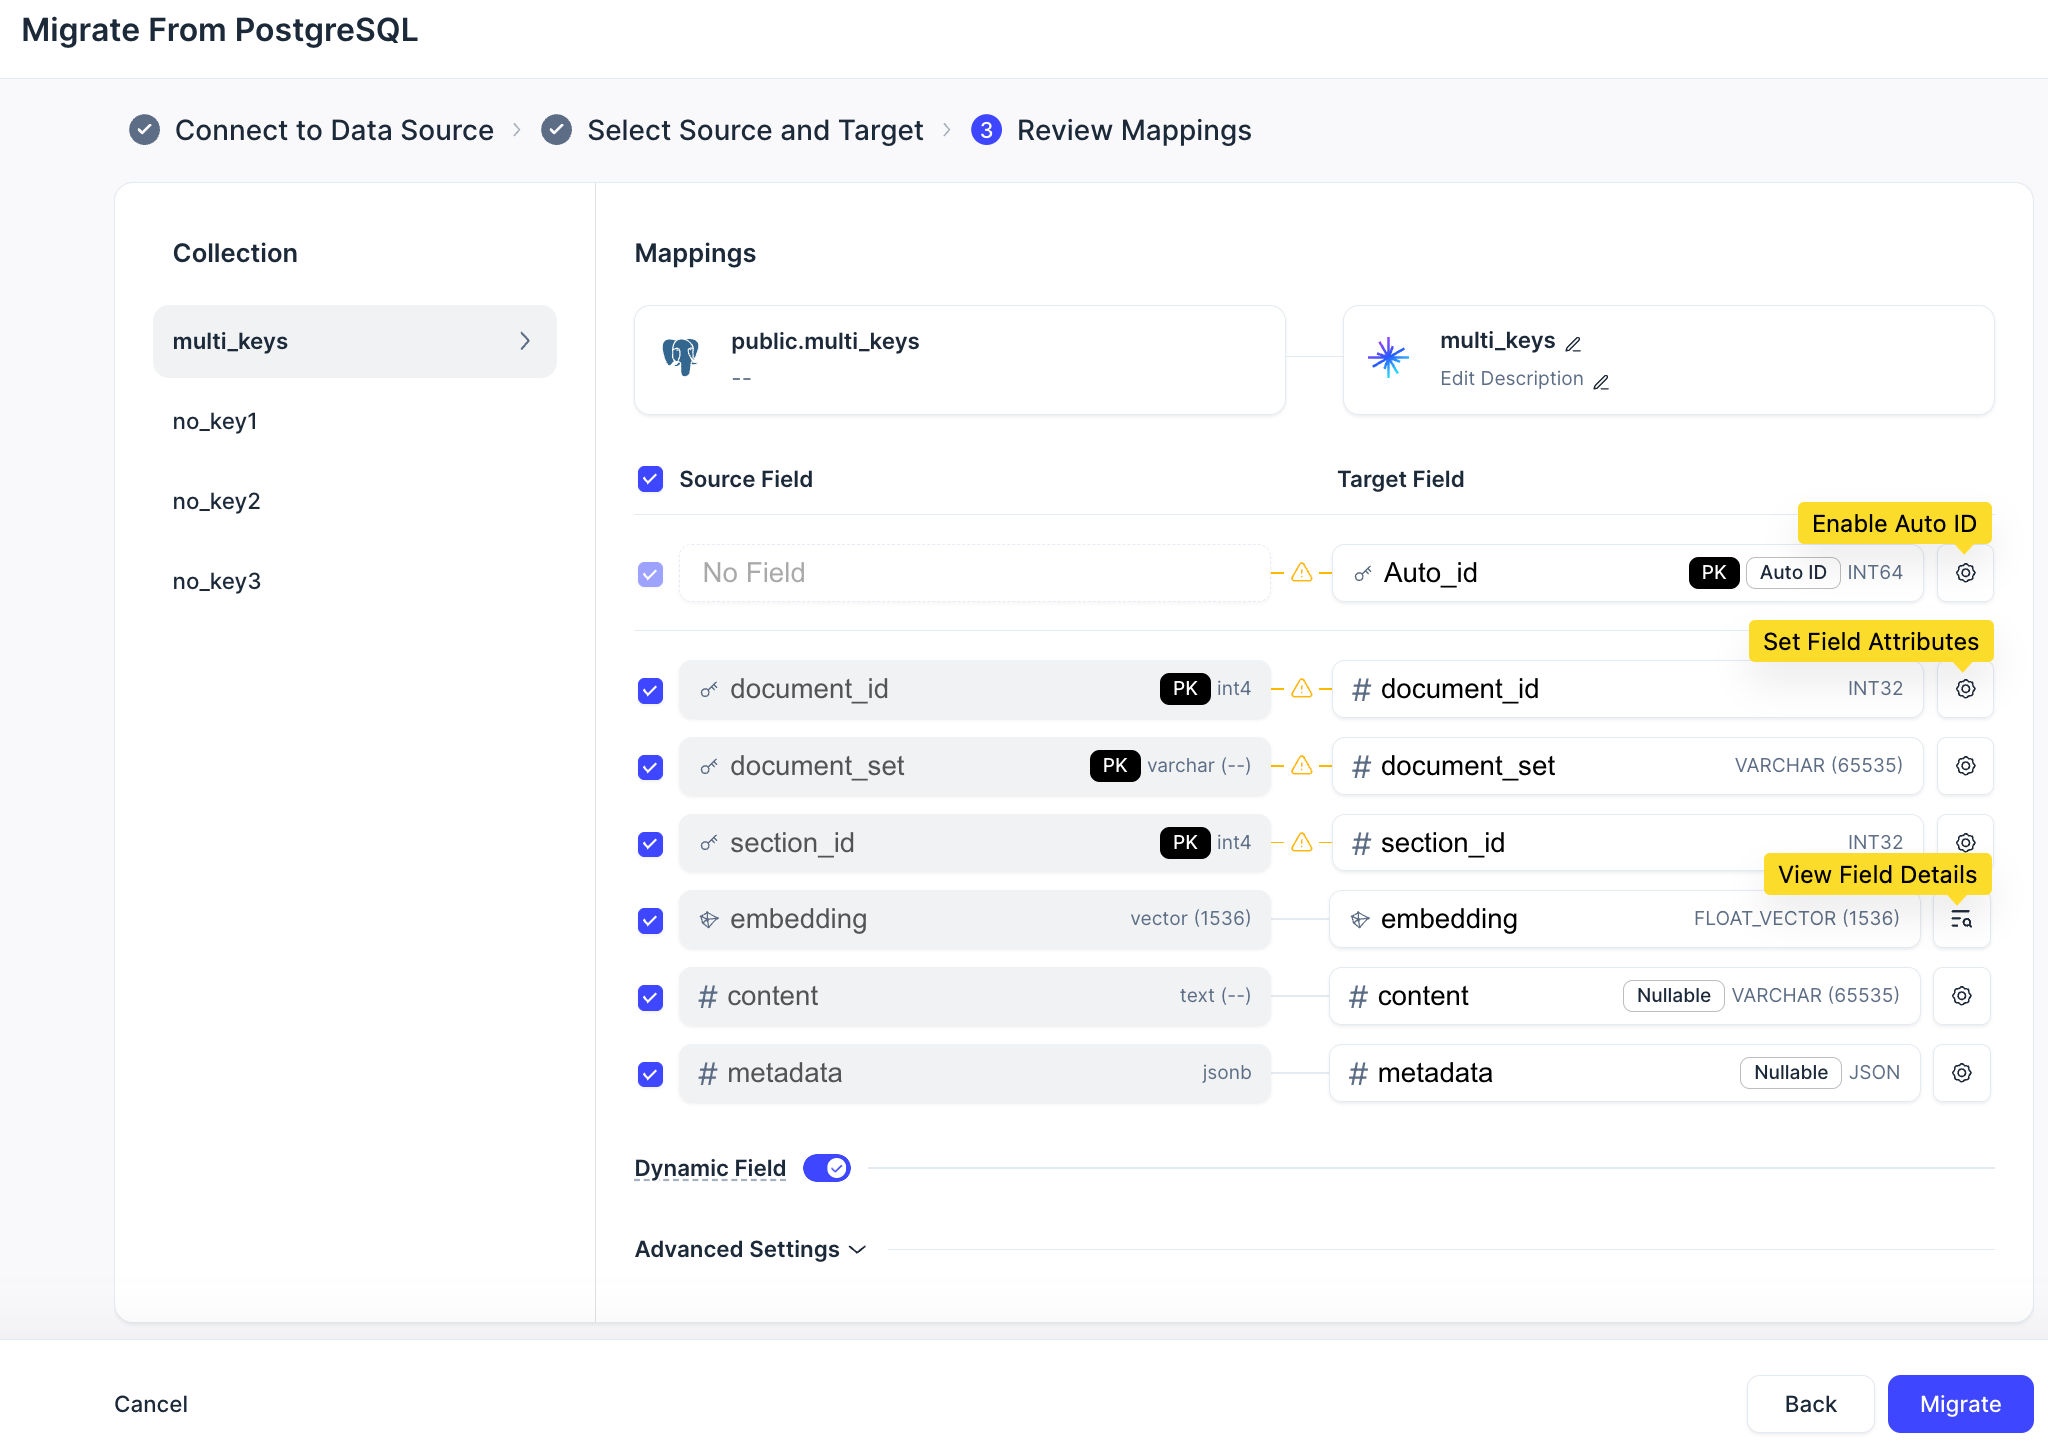Click vector icon on source embedding field
Viewport: 2048px width, 1448px height.
[709, 920]
